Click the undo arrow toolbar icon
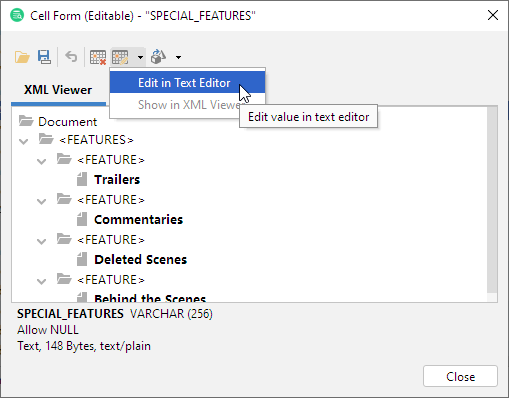Viewport: 509px width, 398px height. pos(71,57)
